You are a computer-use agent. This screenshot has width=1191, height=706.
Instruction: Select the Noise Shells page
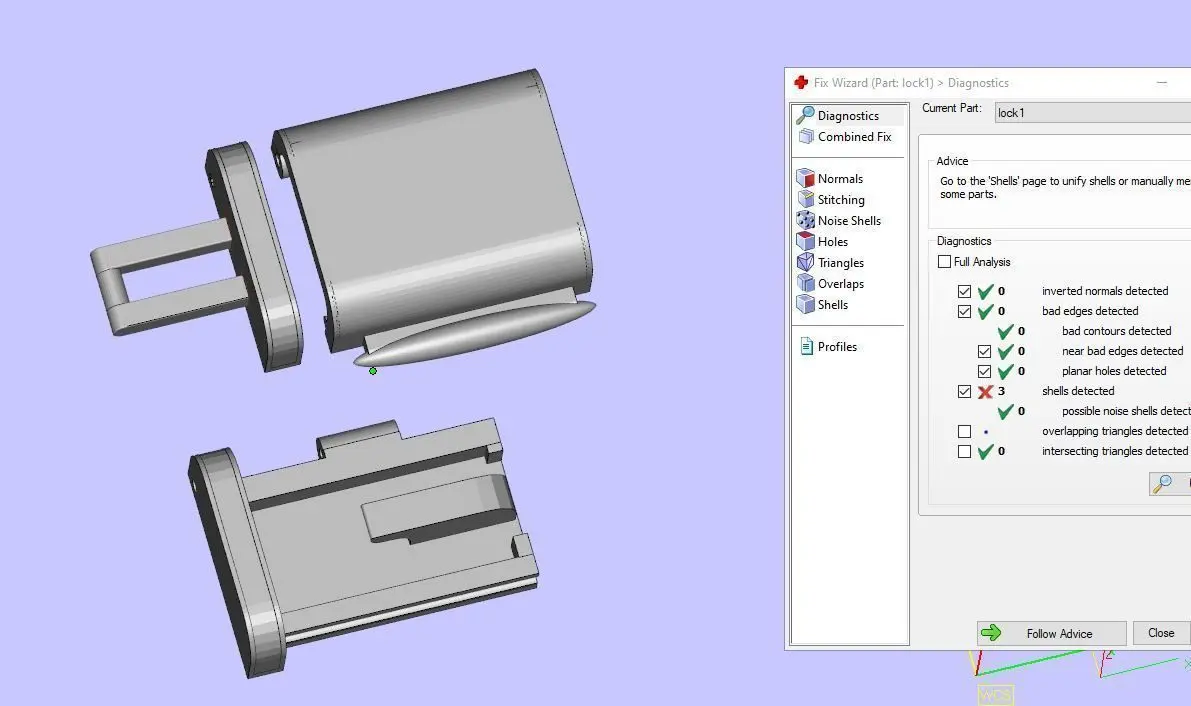848,220
